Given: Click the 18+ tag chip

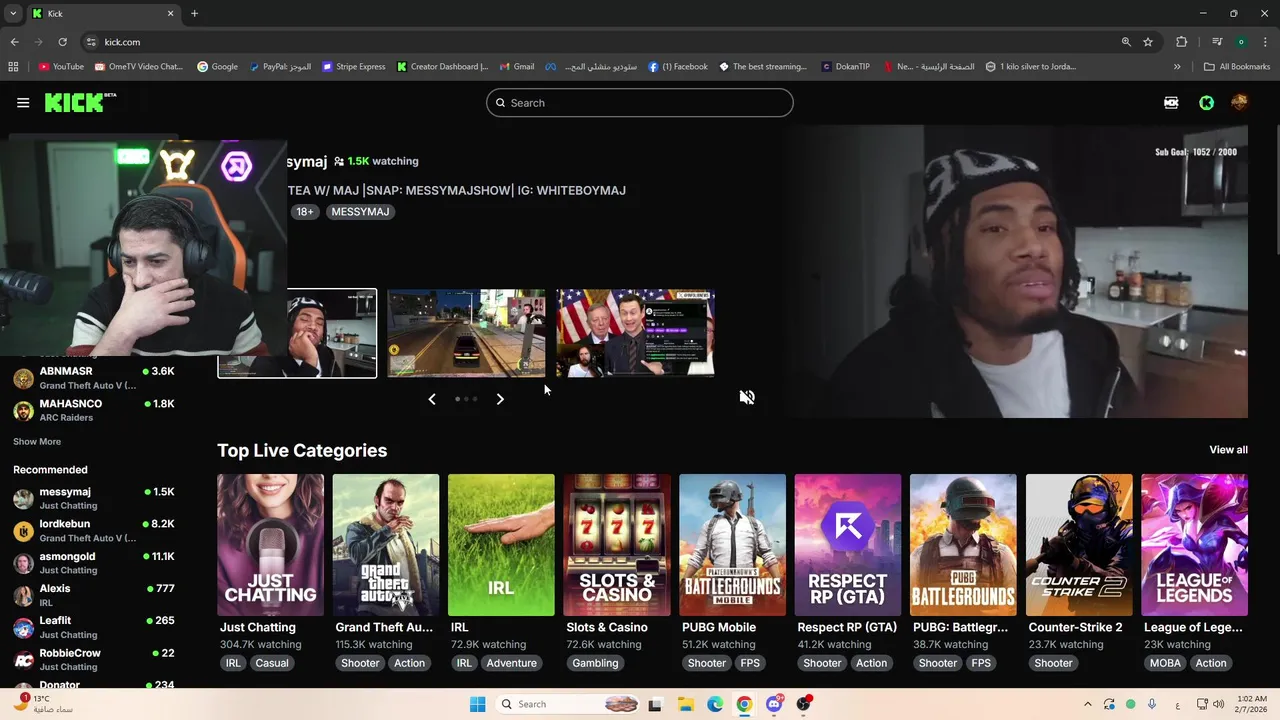Looking at the screenshot, I should click(x=304, y=212).
